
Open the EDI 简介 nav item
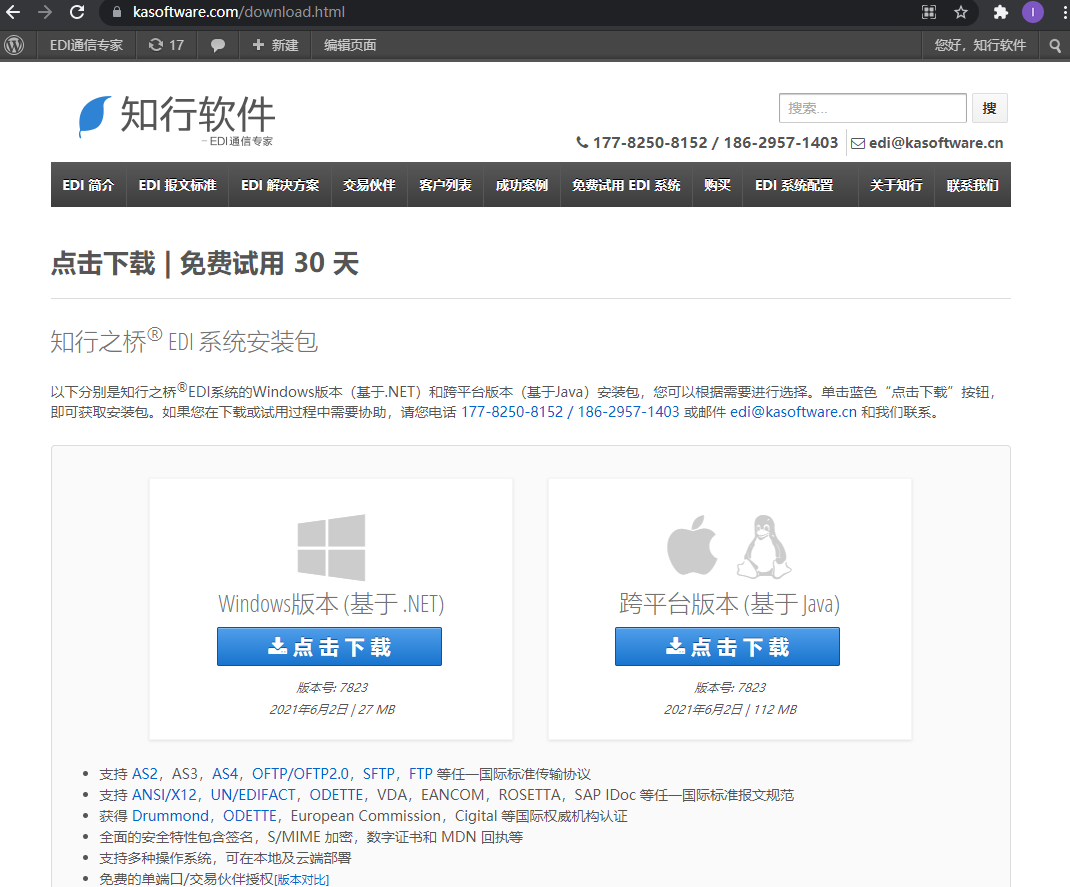[x=89, y=185]
